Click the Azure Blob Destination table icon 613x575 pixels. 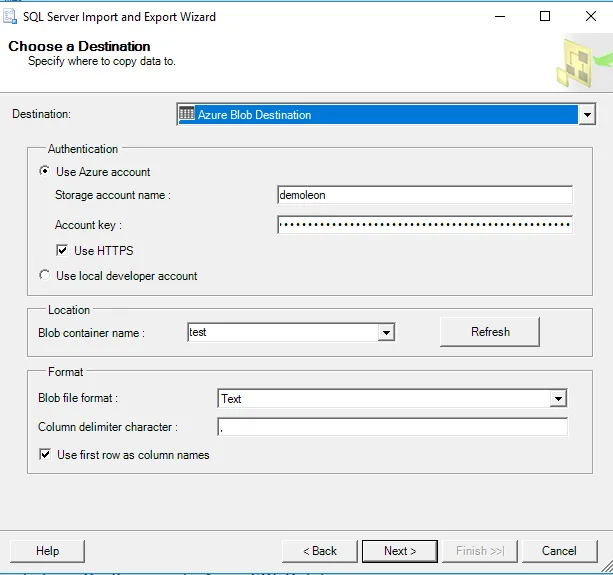[186, 114]
